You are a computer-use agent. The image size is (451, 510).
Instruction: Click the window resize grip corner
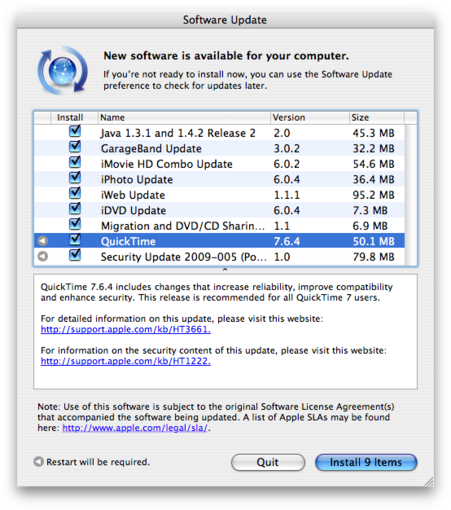tap(429, 481)
